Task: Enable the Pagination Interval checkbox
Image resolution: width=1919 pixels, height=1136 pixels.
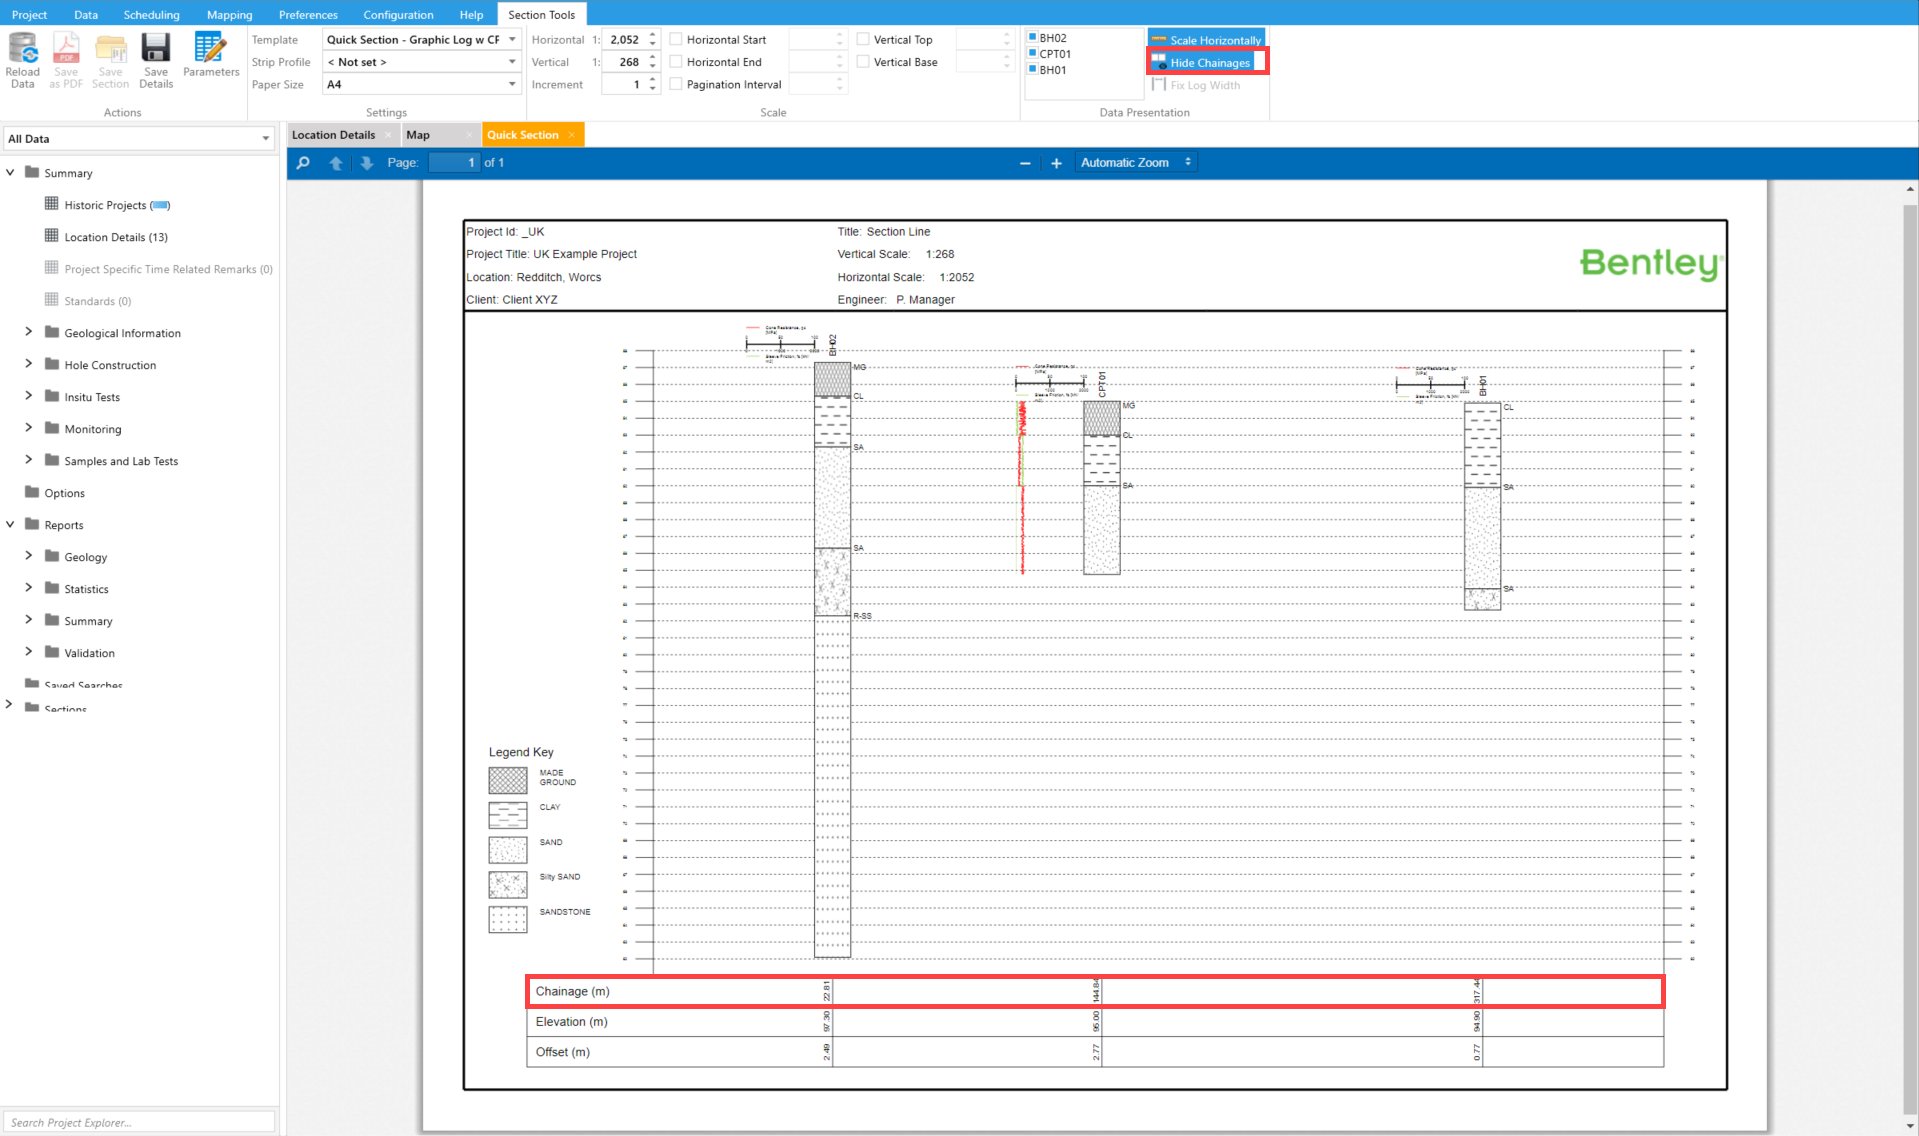Action: (676, 84)
